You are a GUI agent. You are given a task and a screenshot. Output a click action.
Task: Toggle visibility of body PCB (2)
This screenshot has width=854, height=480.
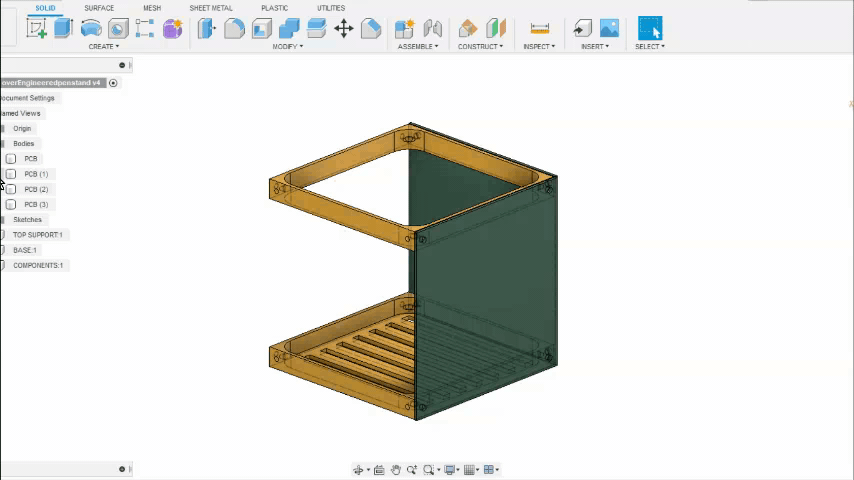(11, 190)
